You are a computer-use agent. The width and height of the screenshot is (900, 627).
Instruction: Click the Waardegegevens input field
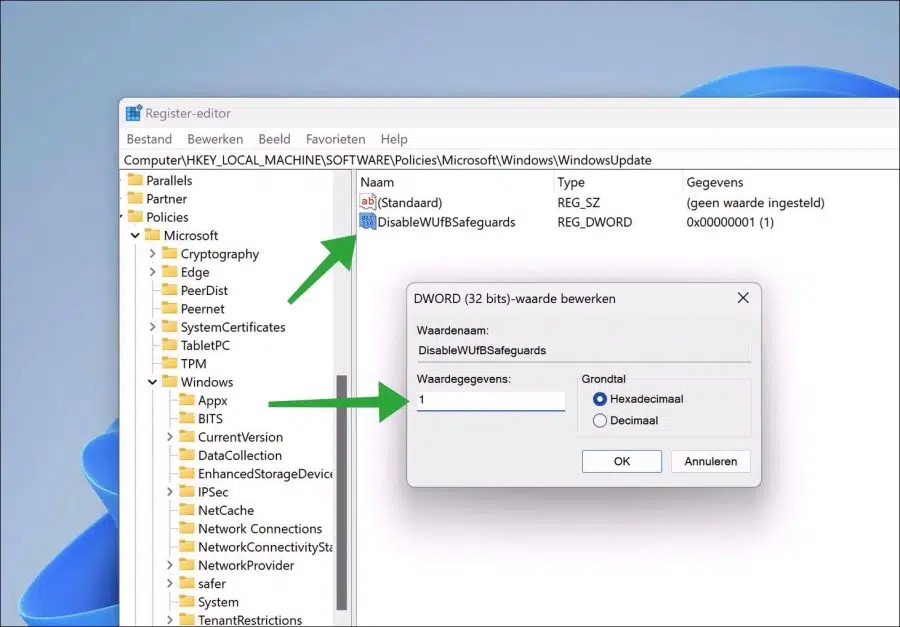coord(491,400)
